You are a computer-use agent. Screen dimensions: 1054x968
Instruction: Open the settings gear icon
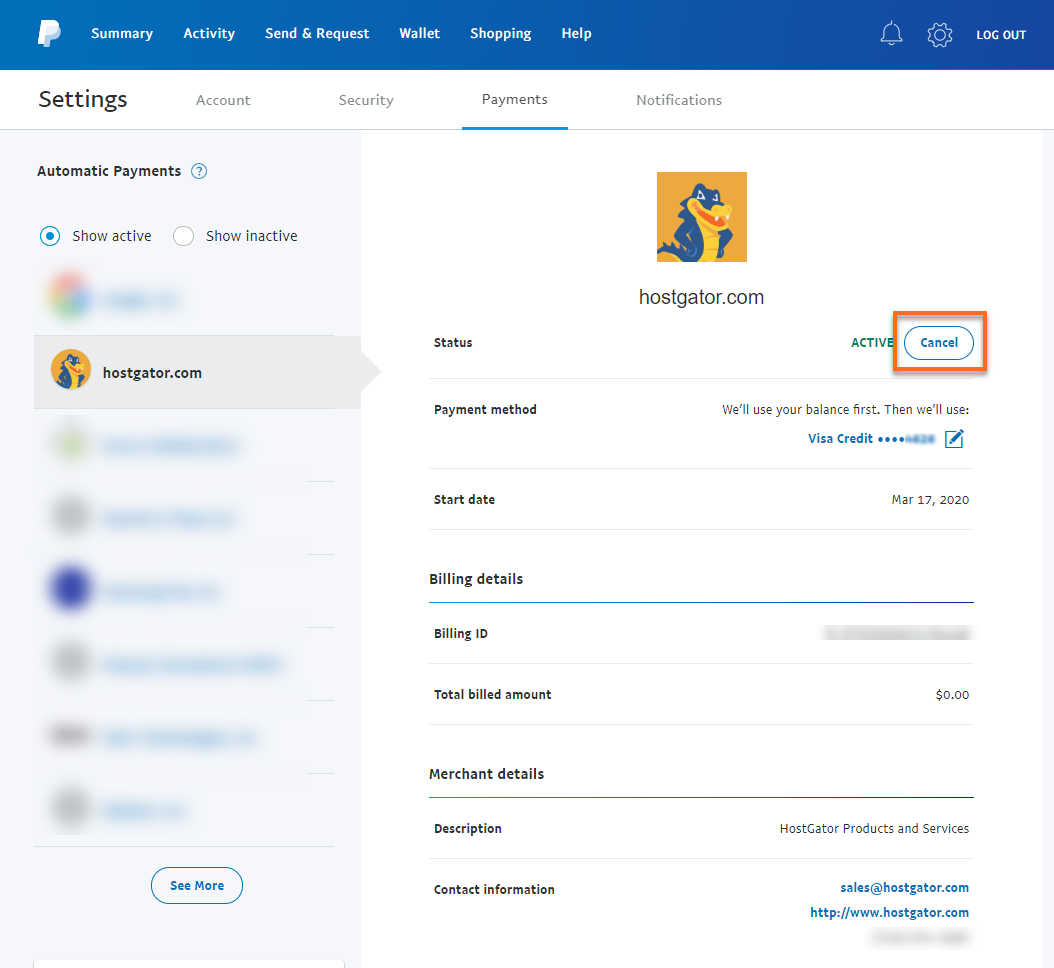coord(939,34)
